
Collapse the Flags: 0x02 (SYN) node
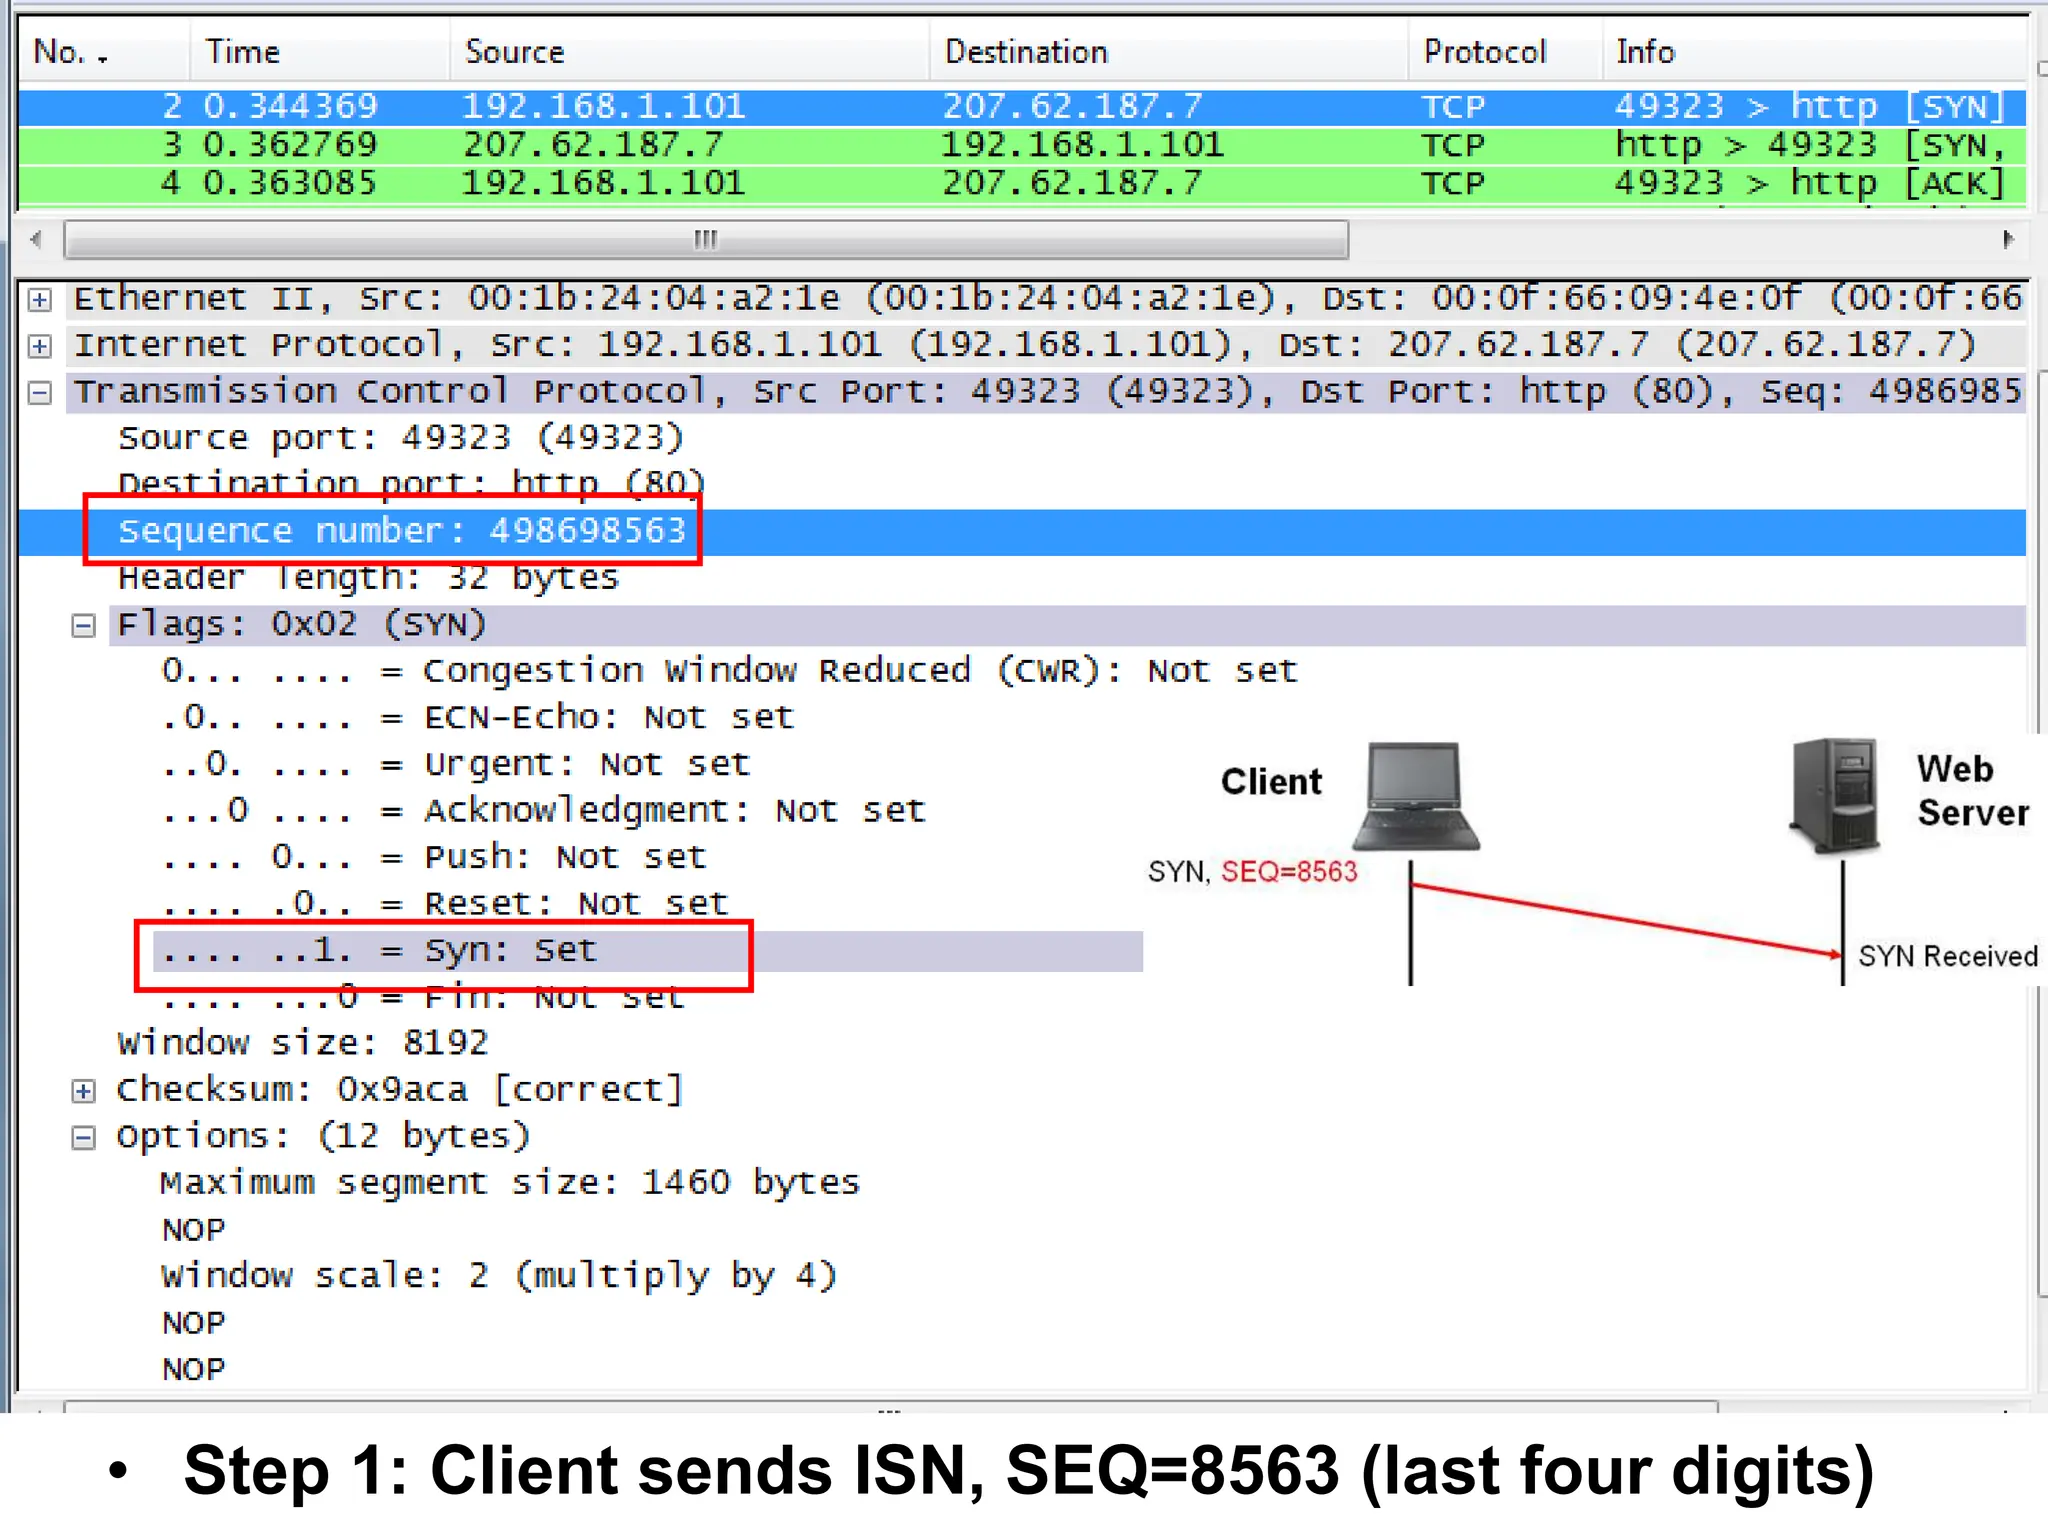tap(84, 626)
